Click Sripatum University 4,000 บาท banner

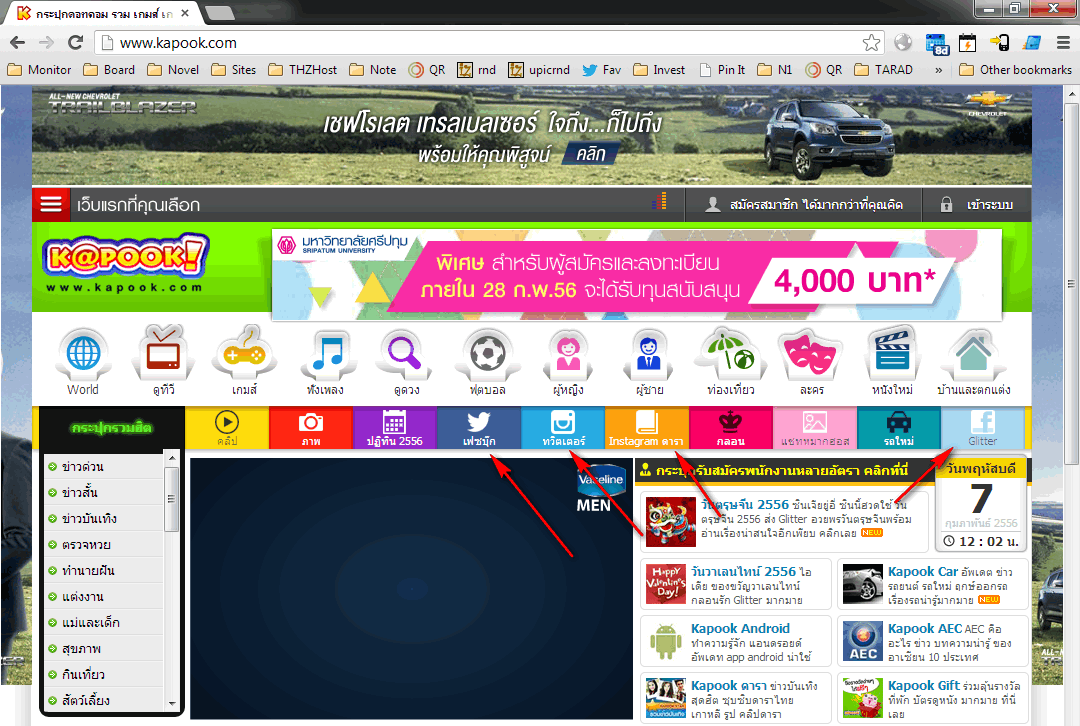[x=637, y=275]
